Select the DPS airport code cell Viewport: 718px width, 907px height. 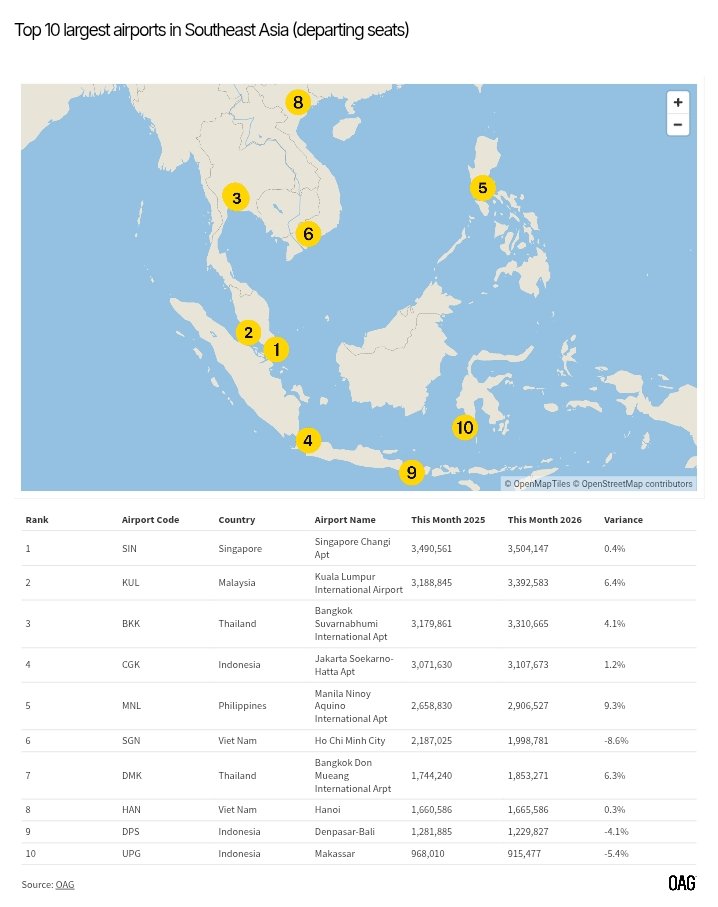[131, 832]
